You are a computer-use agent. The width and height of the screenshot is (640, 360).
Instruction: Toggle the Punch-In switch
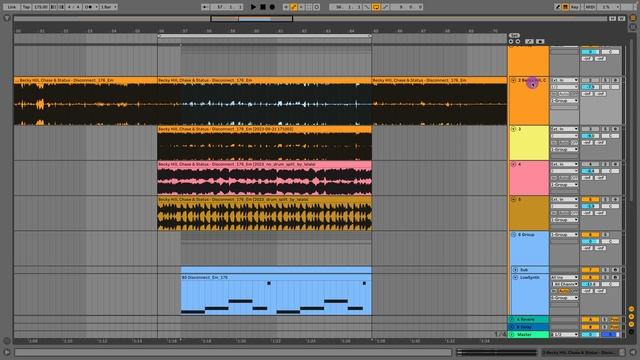[367, 7]
